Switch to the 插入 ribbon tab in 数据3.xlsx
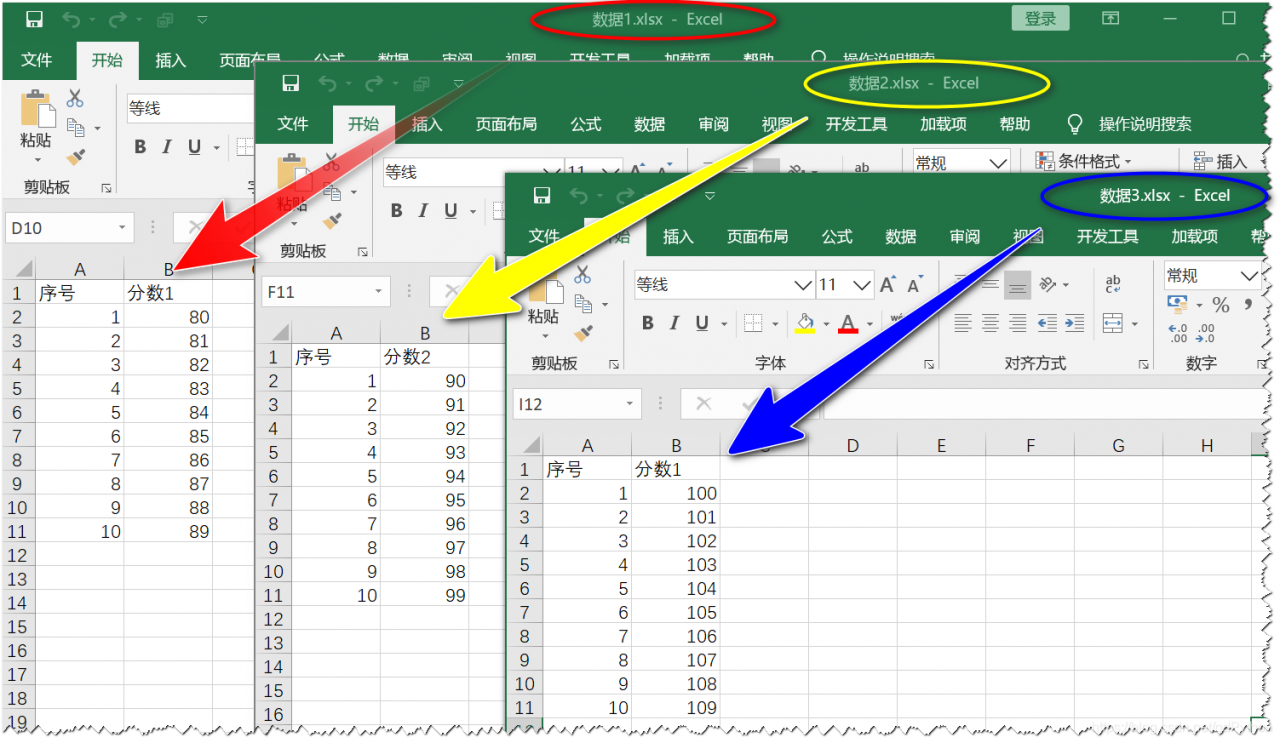 click(679, 236)
